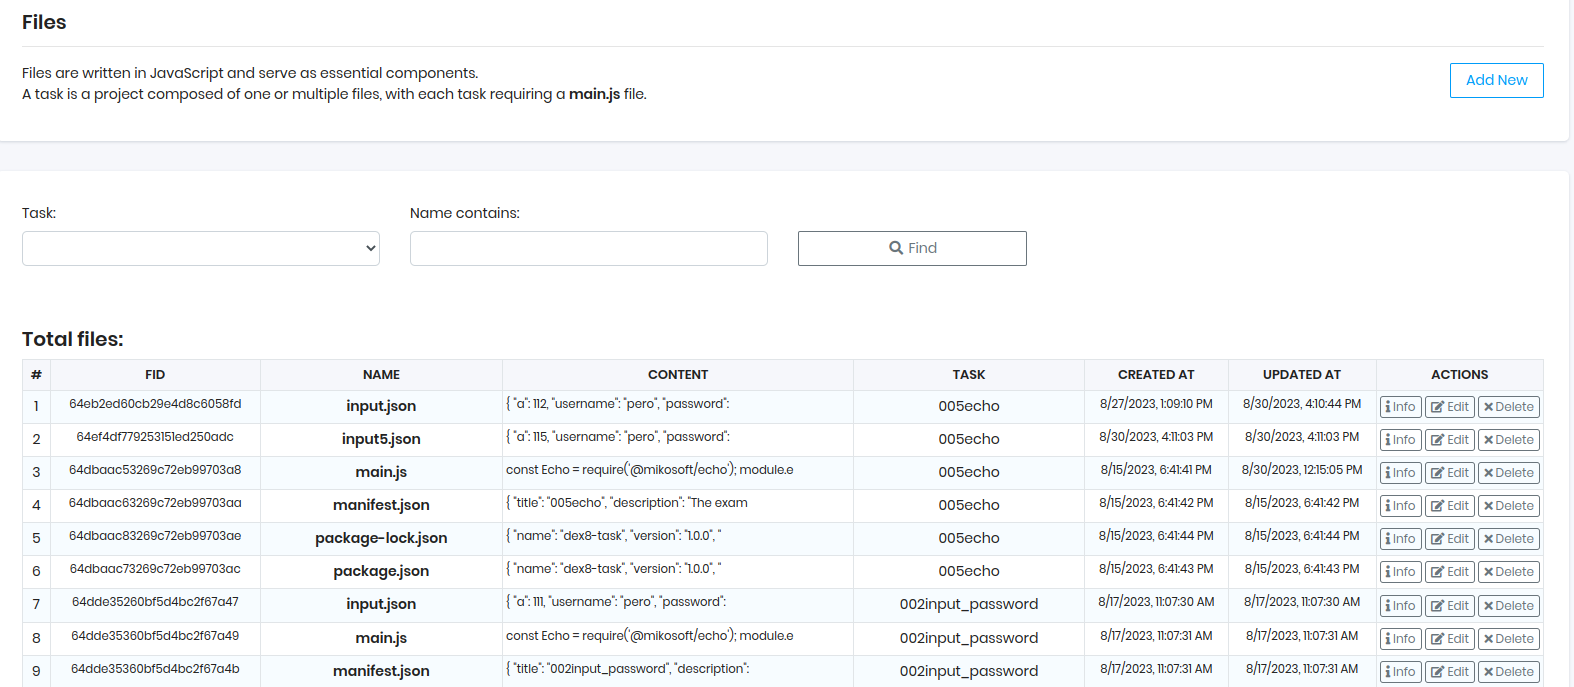
Task: Click the UPDATED AT column header
Action: pyautogui.click(x=1302, y=375)
